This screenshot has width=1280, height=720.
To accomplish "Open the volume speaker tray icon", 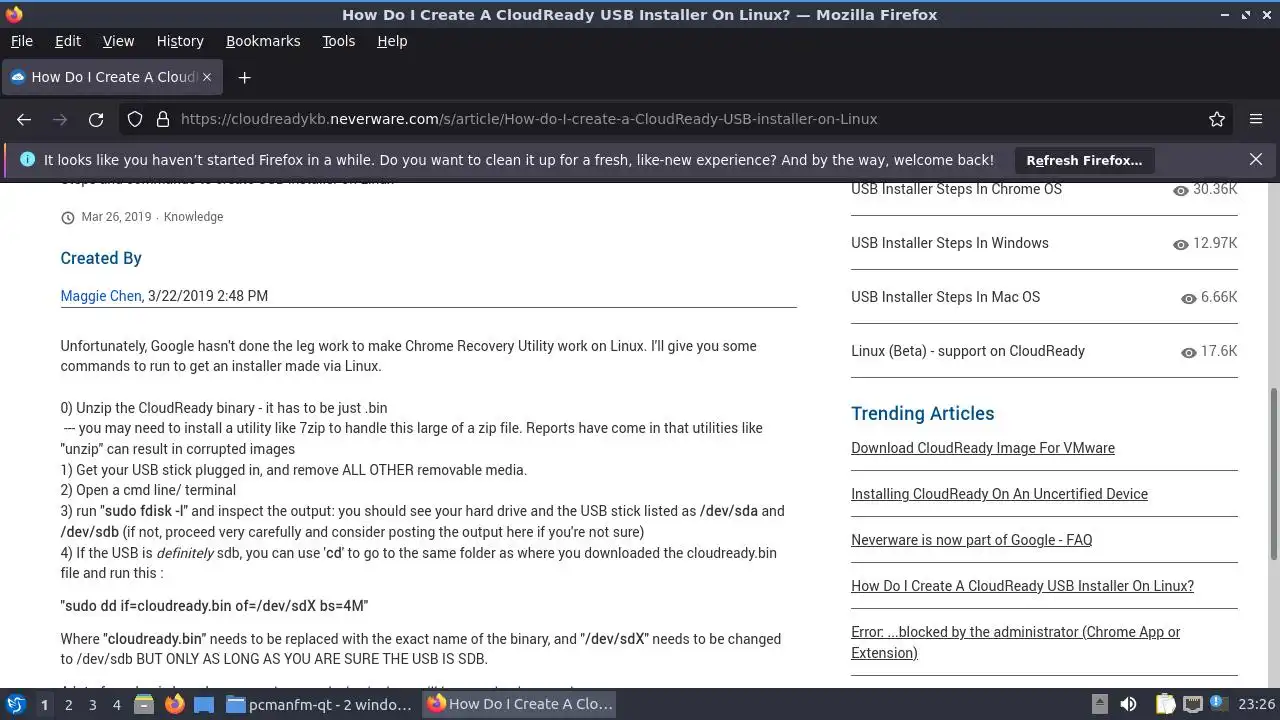I will (1128, 704).
